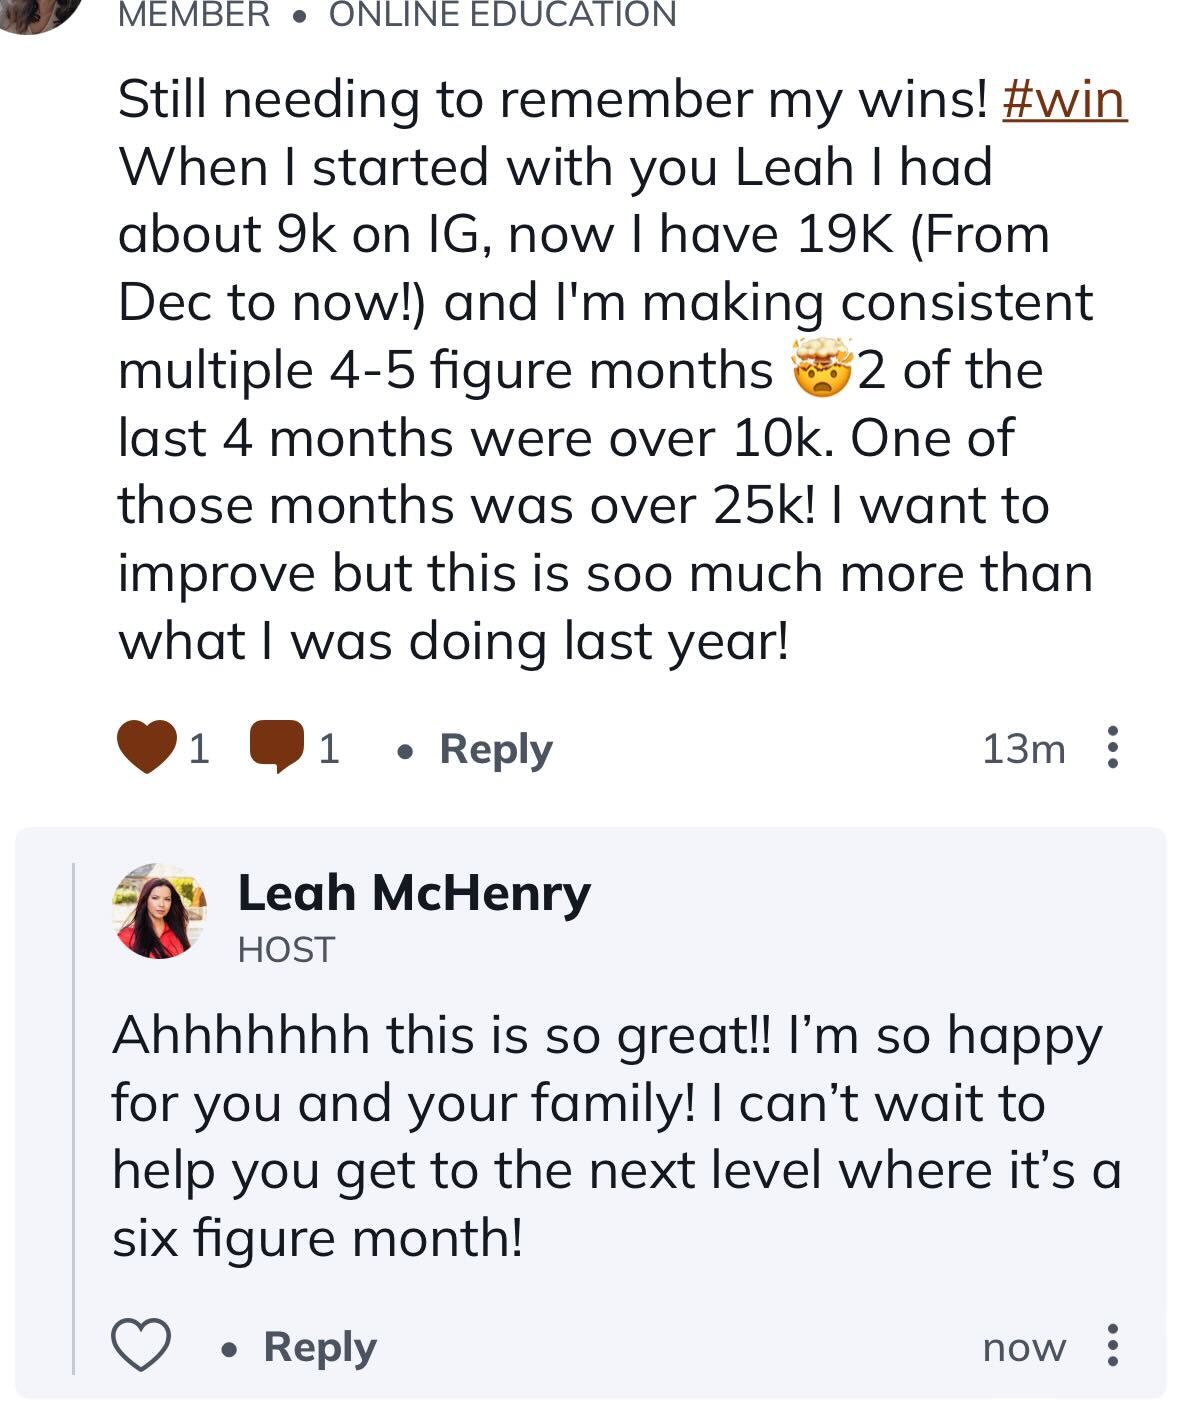Viewport: 1197px width, 1405px height.
Task: Tap the comment count beside the speech bubble
Action: (x=328, y=749)
